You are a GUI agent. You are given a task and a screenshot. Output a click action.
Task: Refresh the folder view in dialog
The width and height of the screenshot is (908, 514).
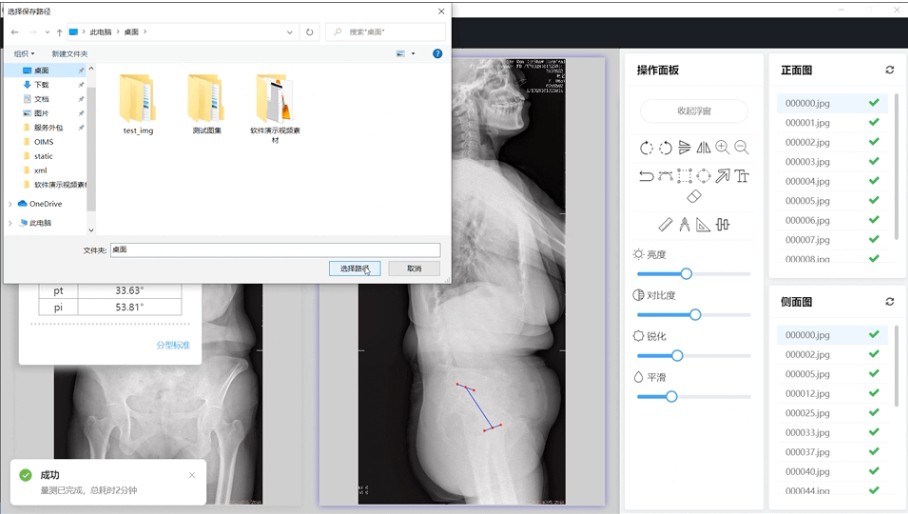pos(310,32)
